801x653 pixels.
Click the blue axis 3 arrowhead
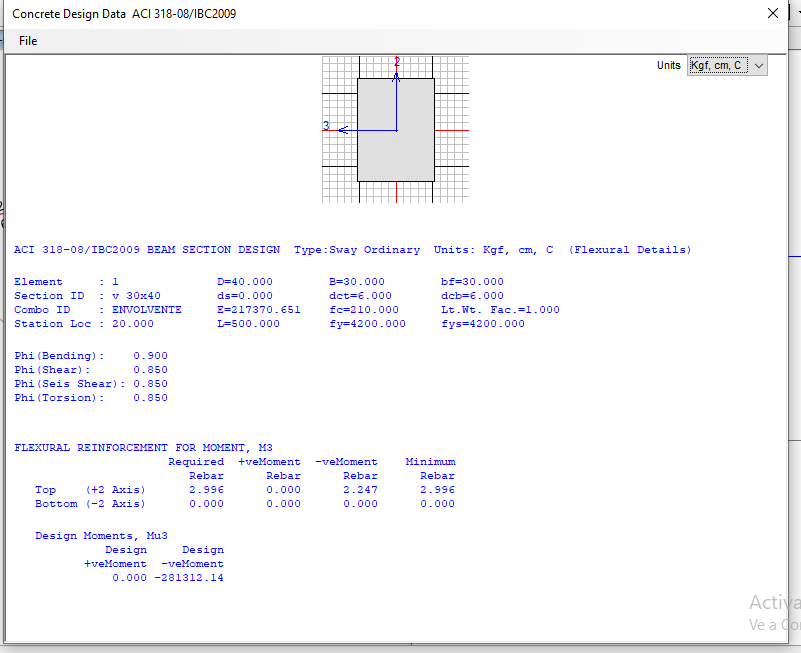point(342,130)
